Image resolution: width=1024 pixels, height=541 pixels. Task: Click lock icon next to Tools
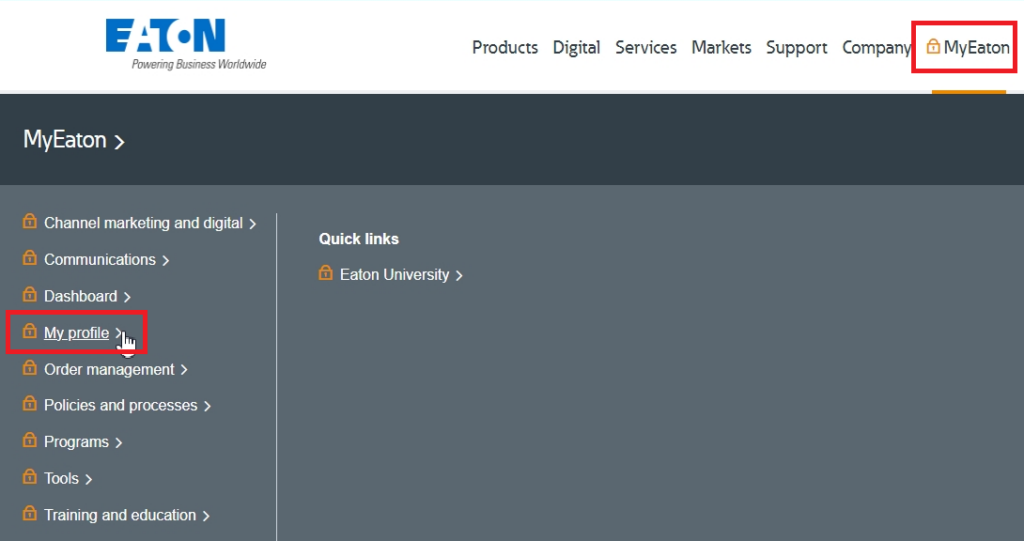pyautogui.click(x=30, y=478)
